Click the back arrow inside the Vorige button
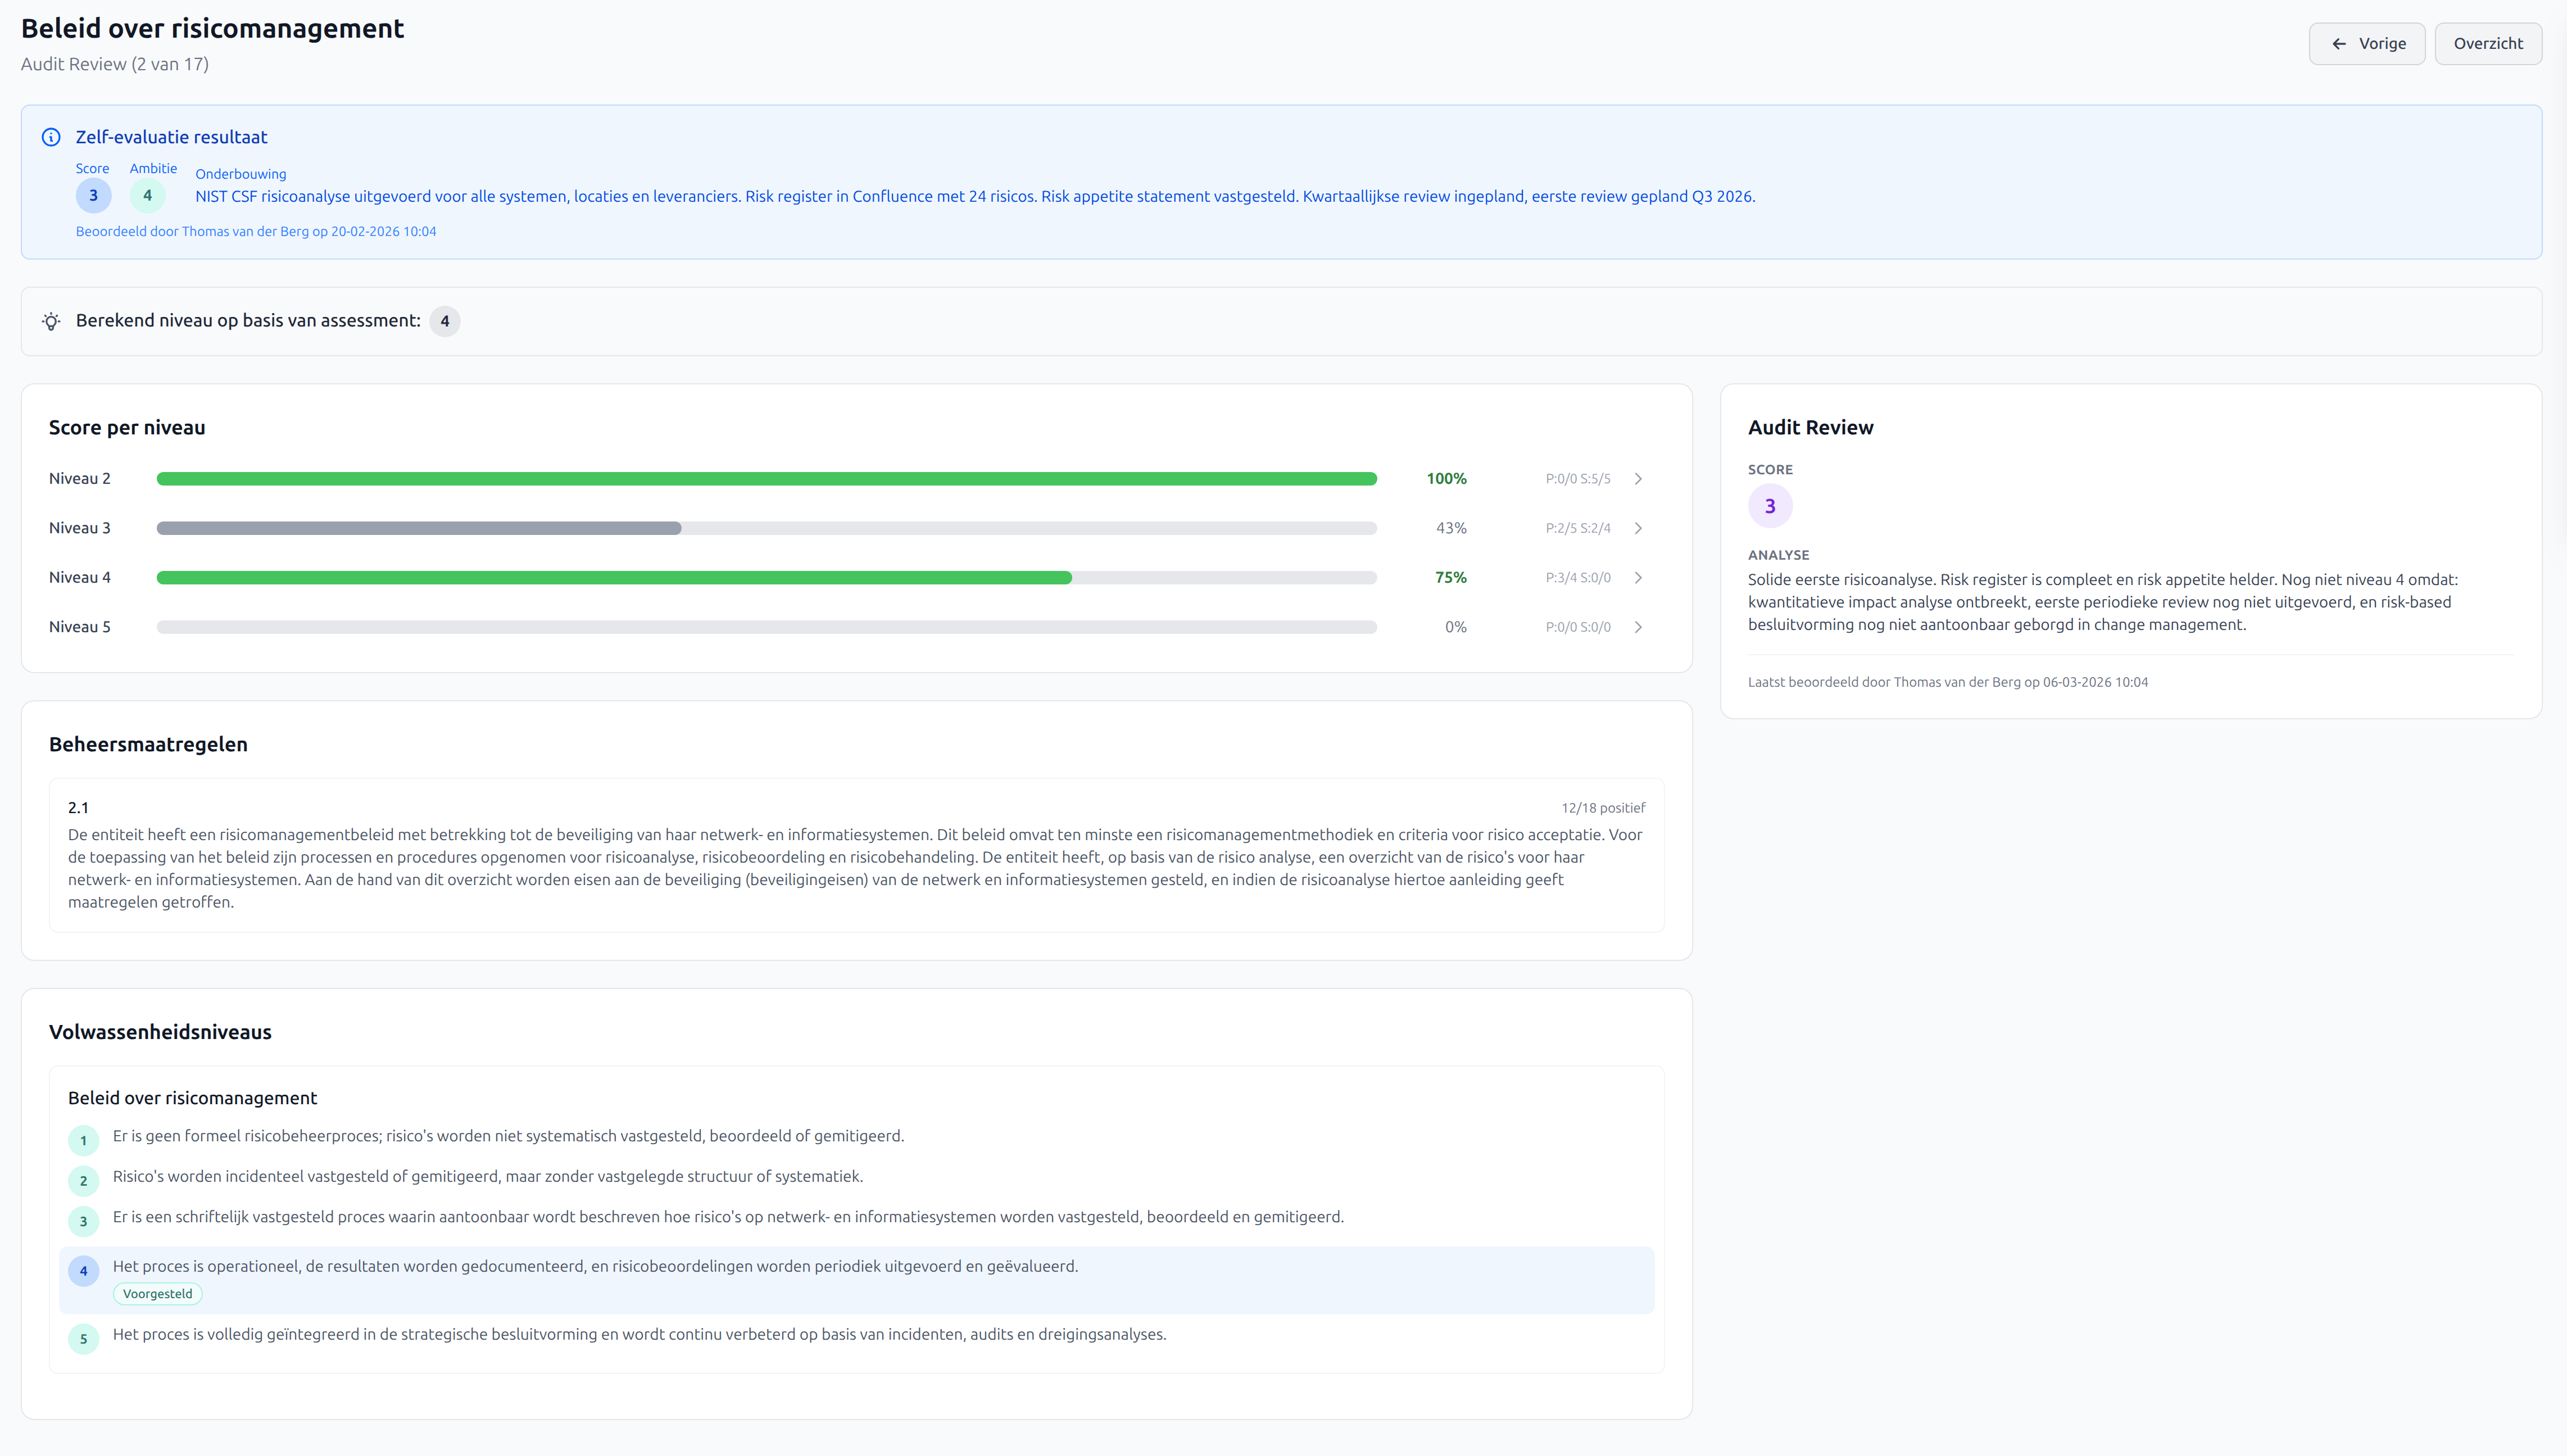Viewport: 2567px width, 1456px height. coord(2338,43)
